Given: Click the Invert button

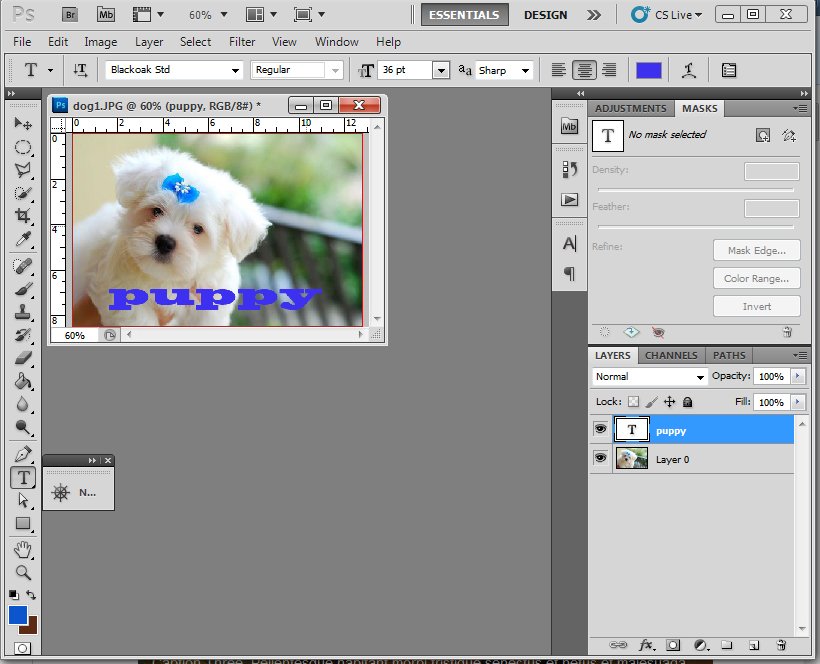Looking at the screenshot, I should point(757,306).
